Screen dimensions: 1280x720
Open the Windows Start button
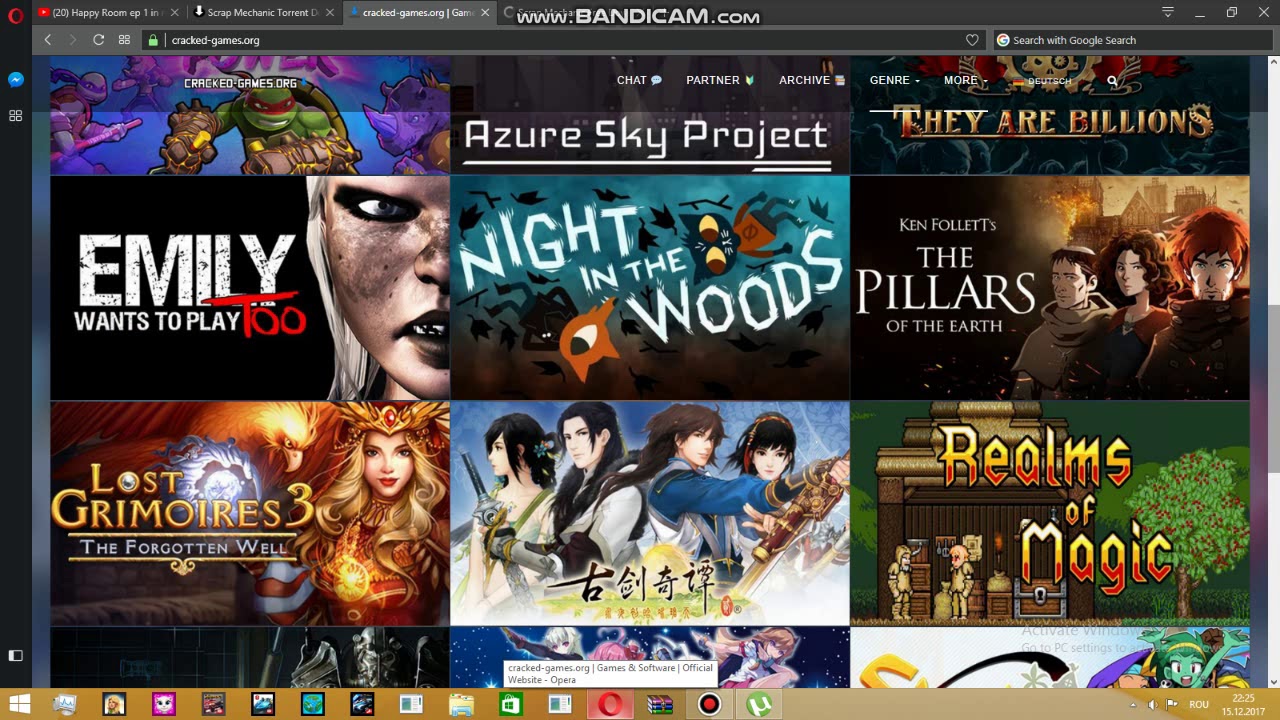tap(19, 705)
